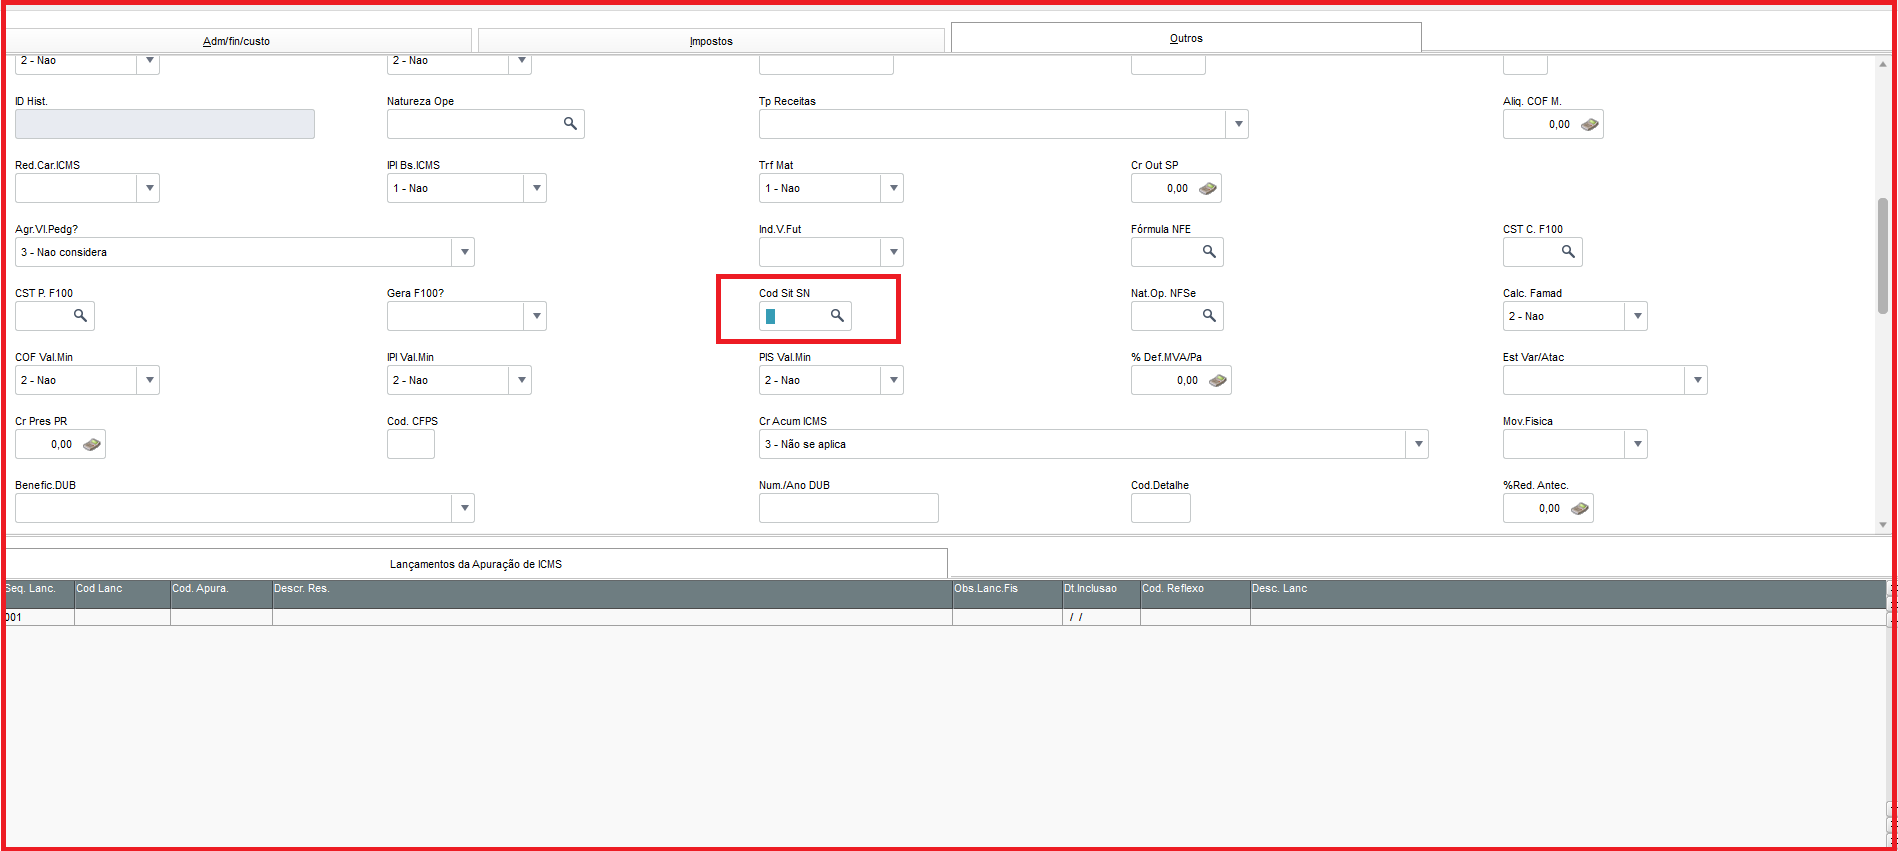1898x851 pixels.
Task: Click the form scrollbar up arrow
Action: click(1883, 64)
